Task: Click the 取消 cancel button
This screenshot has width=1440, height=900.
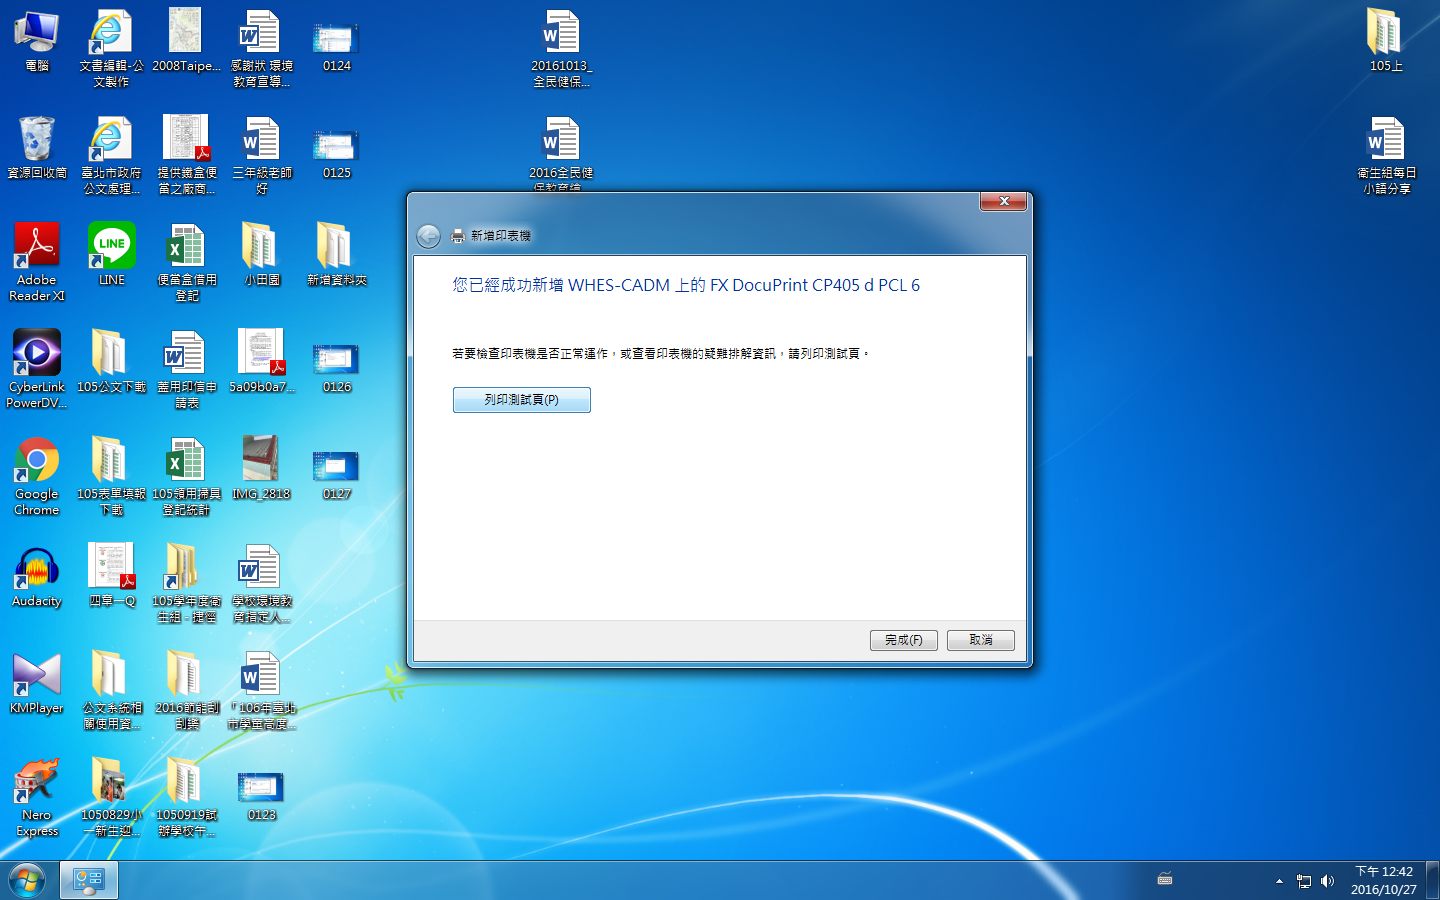Action: click(x=980, y=640)
